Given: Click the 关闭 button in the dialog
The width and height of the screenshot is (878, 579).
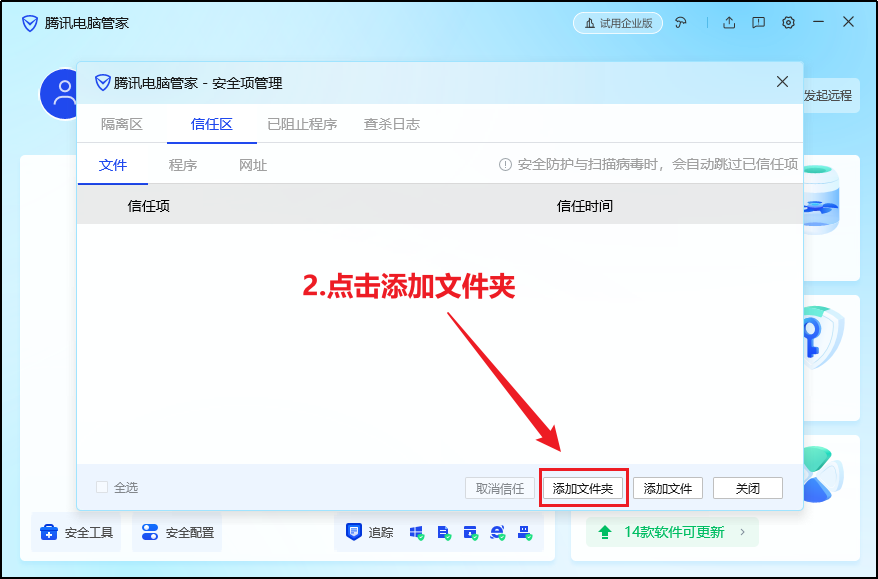Looking at the screenshot, I should (x=748, y=488).
